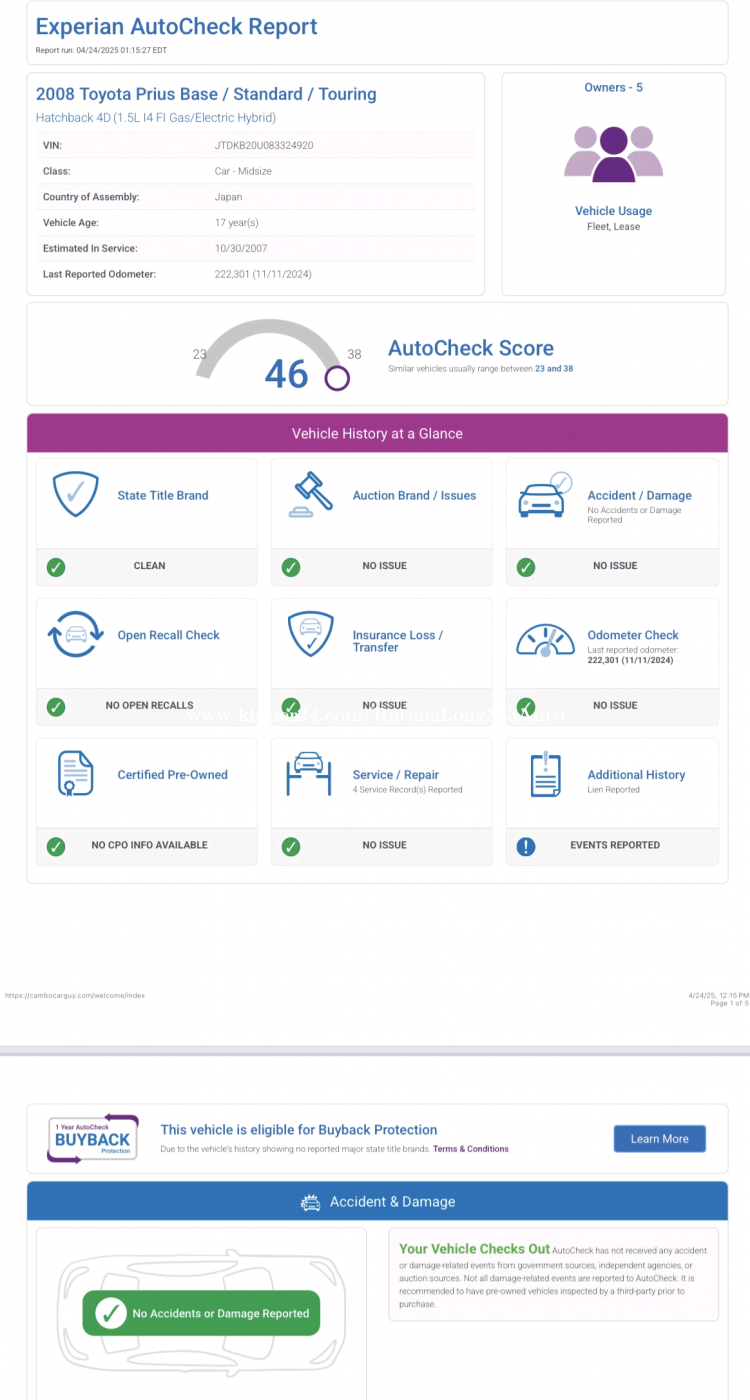Click the cambocarguy.com footer URL
750x1400 pixels.
point(75,995)
